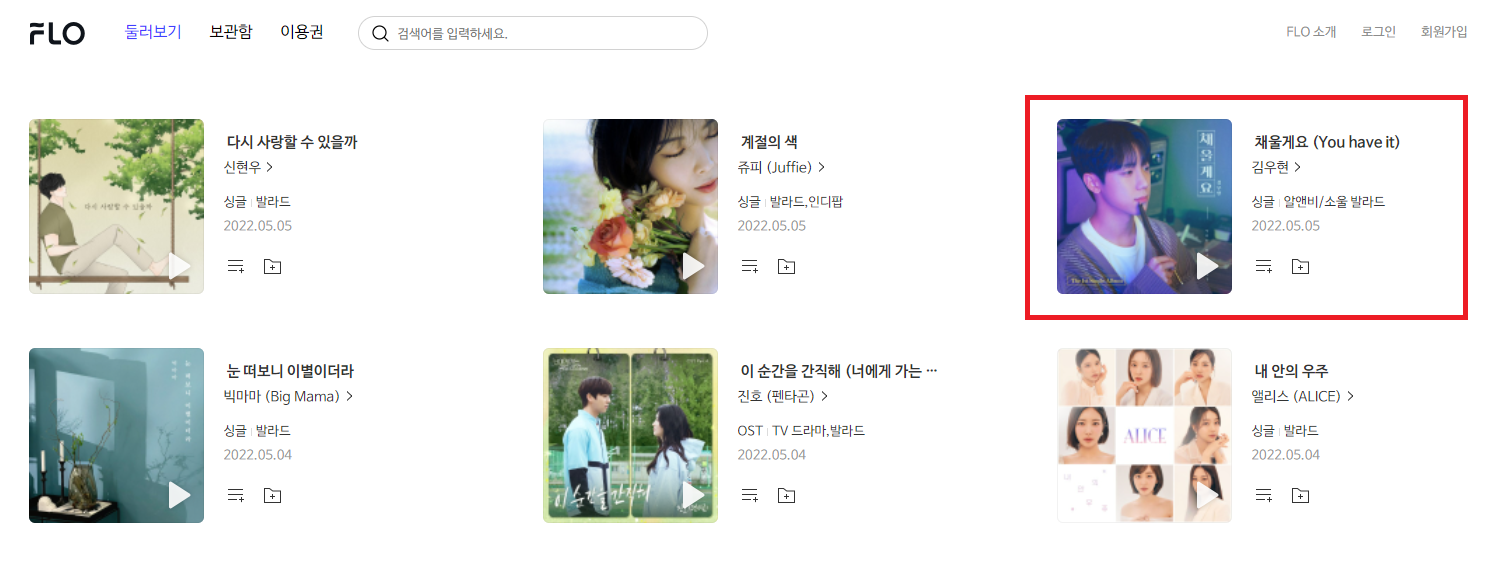Open artist page for 빅마마 (Big Mama)
This screenshot has width=1504, height=572.
[x=288, y=397]
